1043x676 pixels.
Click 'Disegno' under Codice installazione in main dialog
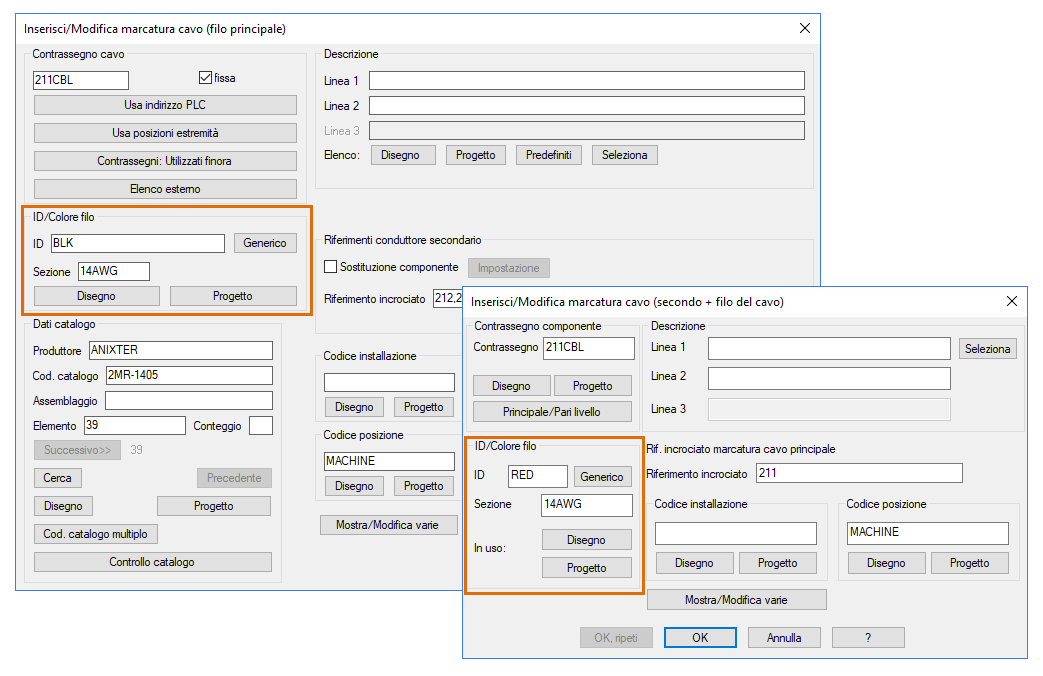[354, 407]
